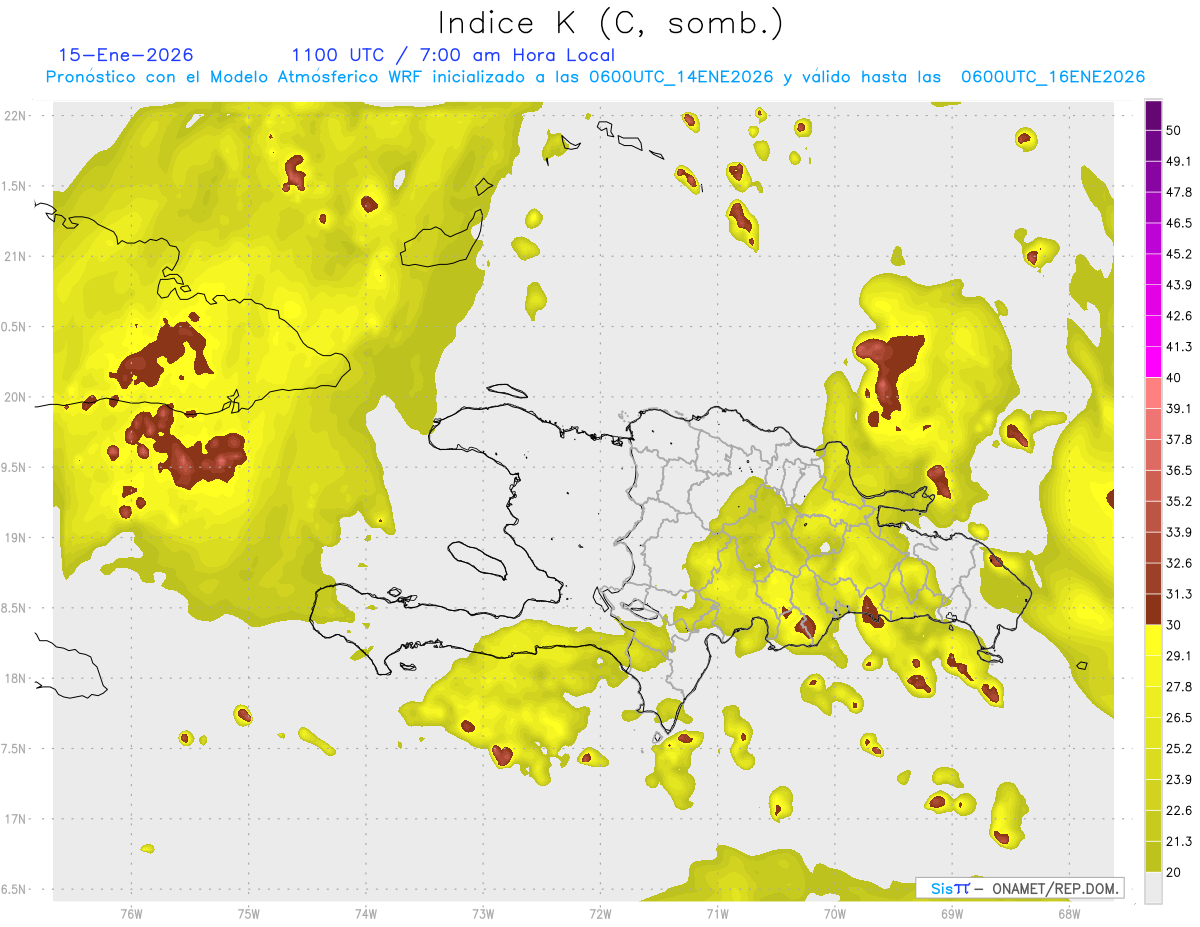
Task: Click legend value "42.6"
Action: tap(1180, 316)
